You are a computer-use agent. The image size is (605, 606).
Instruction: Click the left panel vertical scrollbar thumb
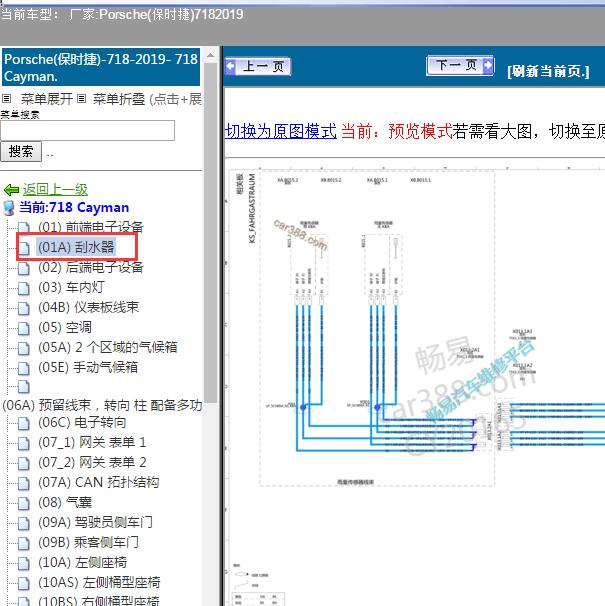tap(210, 233)
